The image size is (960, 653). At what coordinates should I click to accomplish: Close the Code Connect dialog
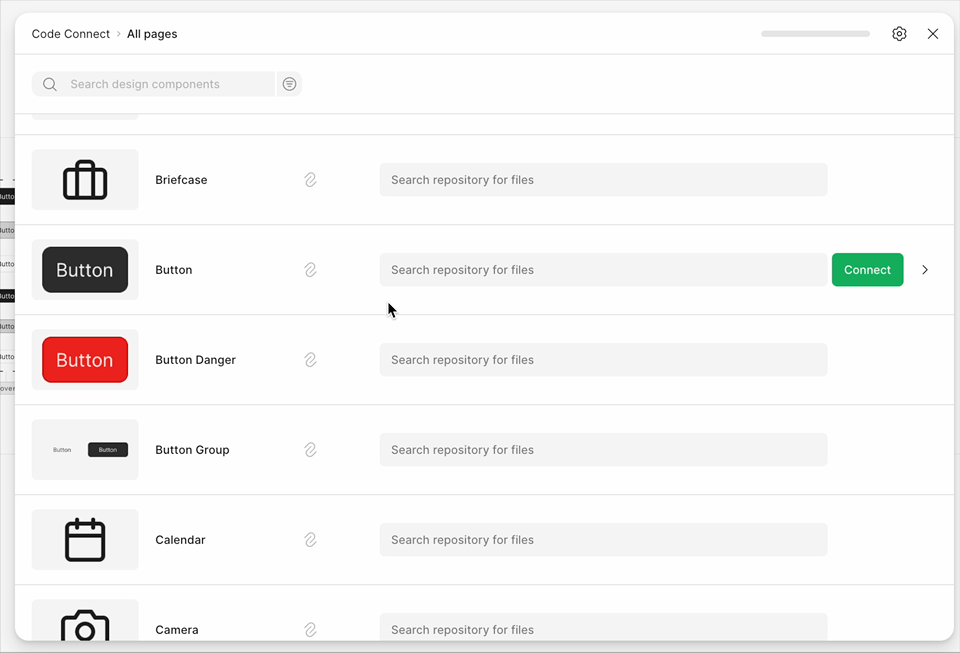click(933, 34)
